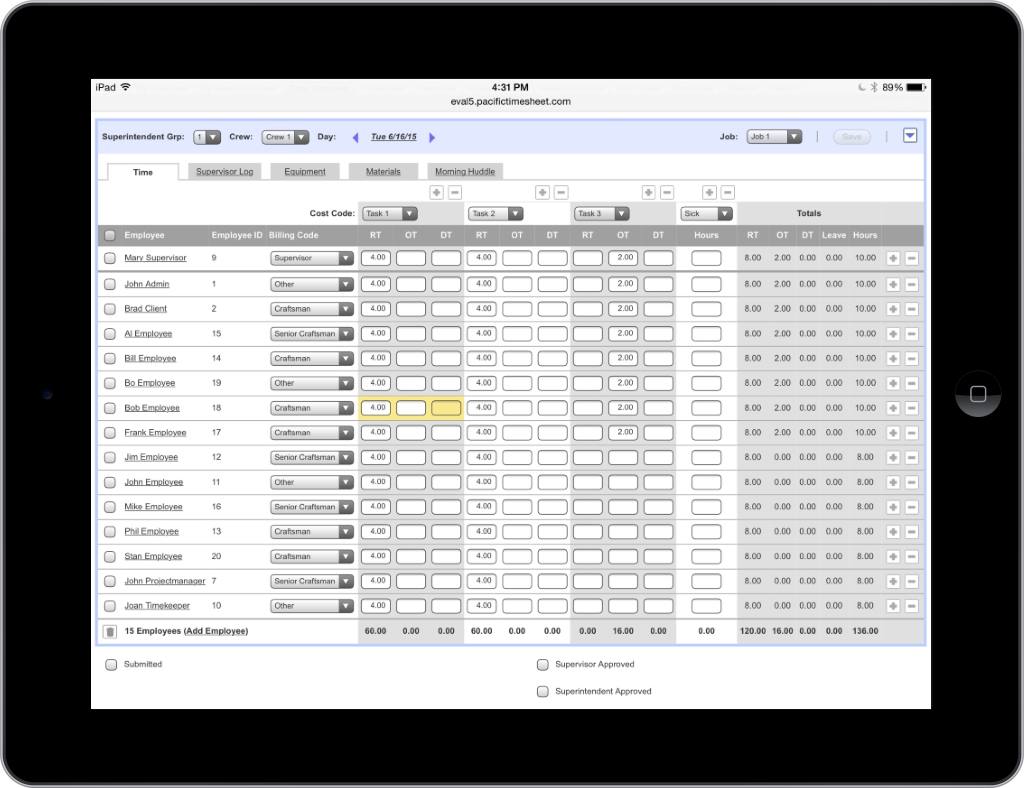Screen dimensions: 1024x788
Task: Click the trash icon beside 15 Employees
Action: 110,631
